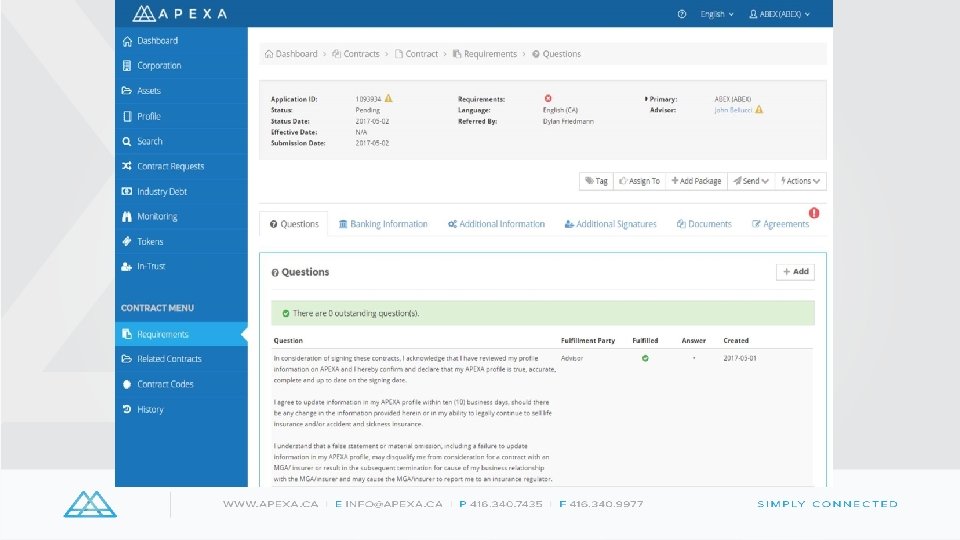Click green check in outstanding questions banner
Image resolution: width=960 pixels, height=540 pixels.
tap(285, 313)
